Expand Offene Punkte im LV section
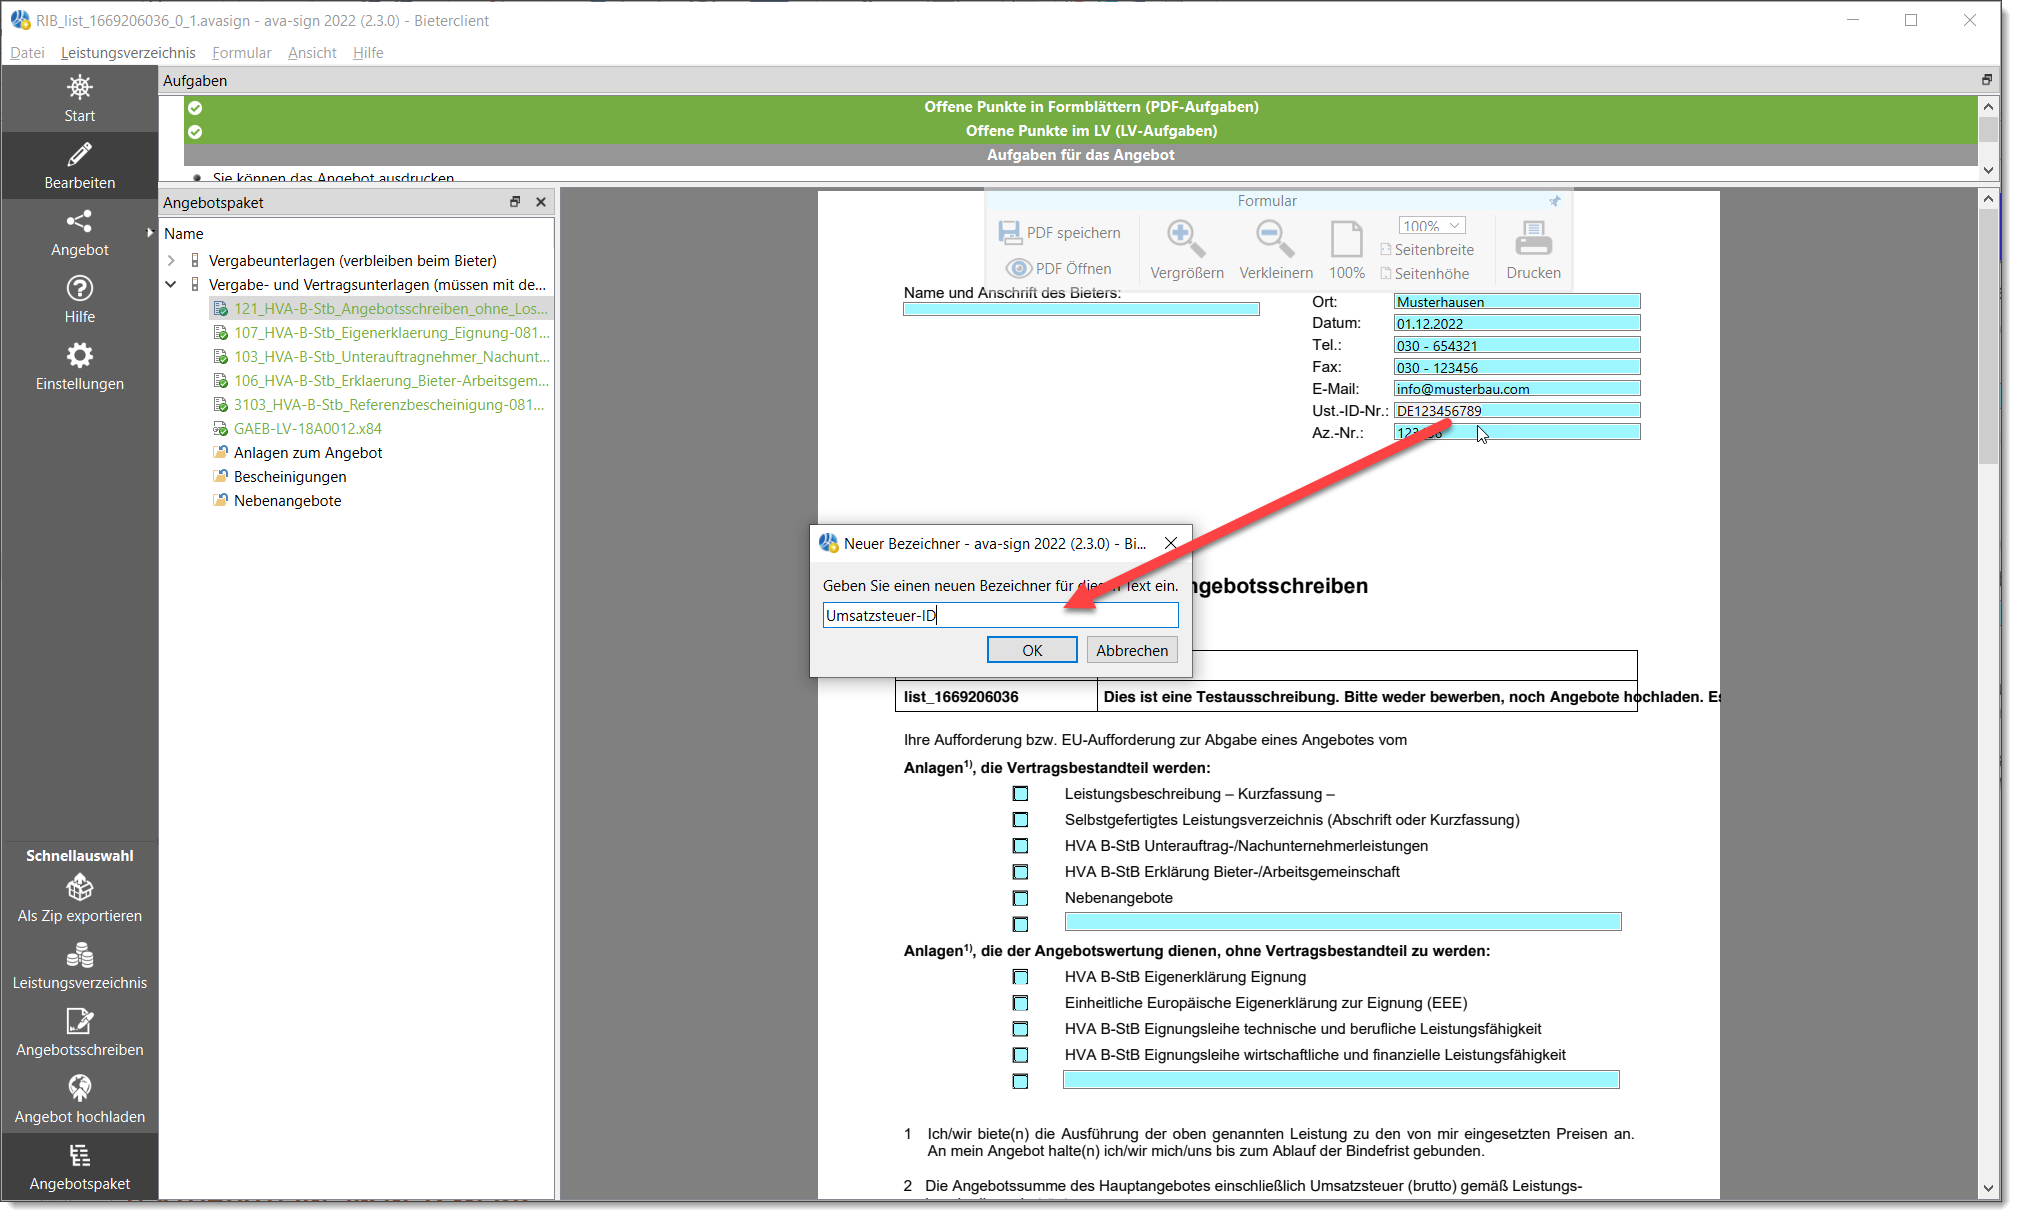 1080,131
